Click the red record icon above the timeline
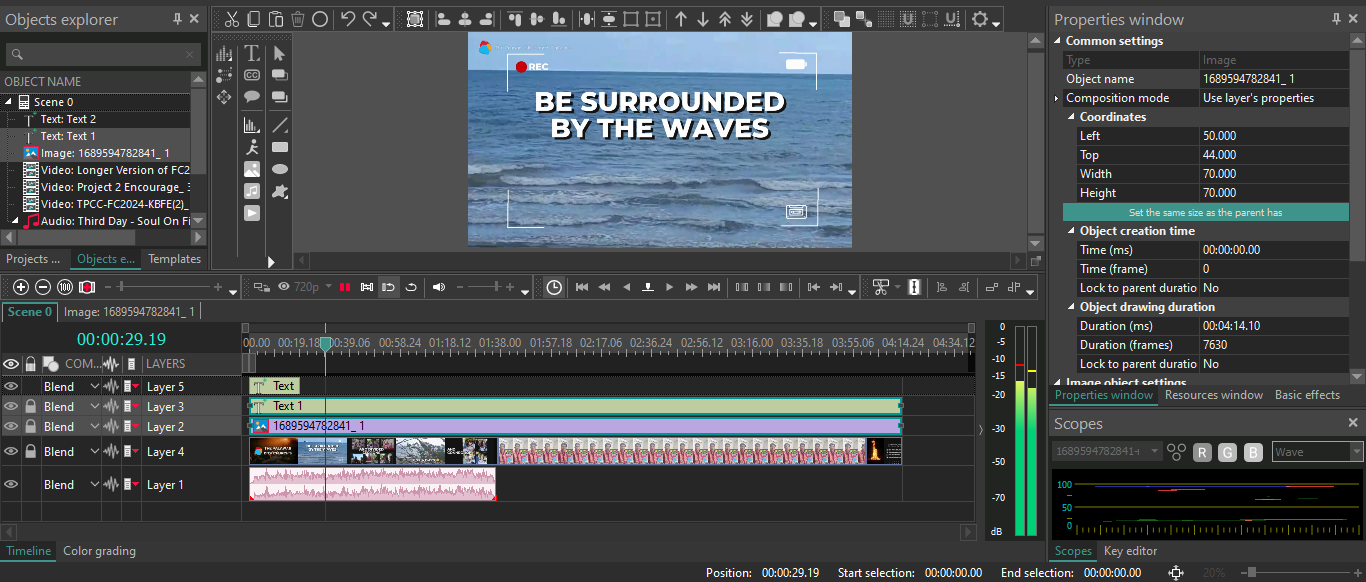 point(87,287)
